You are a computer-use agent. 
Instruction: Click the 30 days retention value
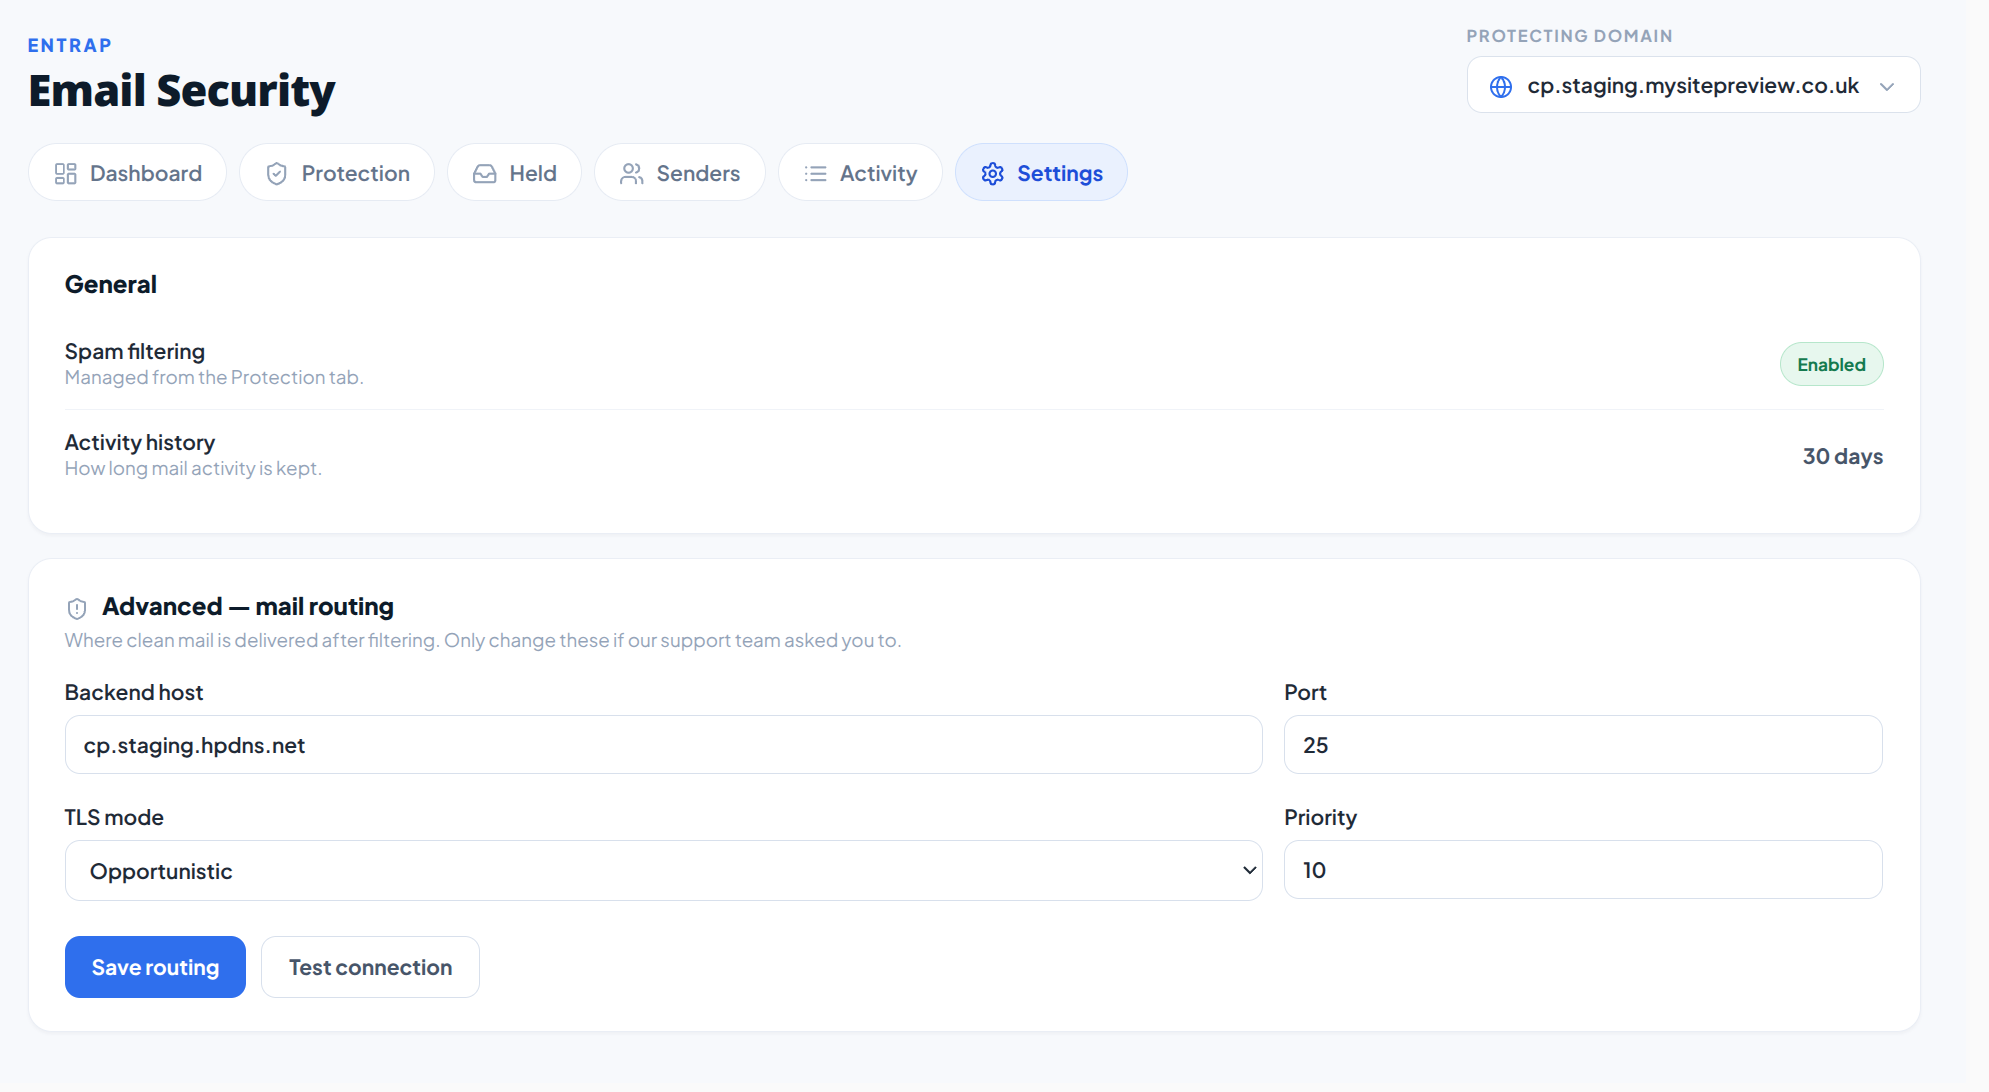tap(1842, 457)
